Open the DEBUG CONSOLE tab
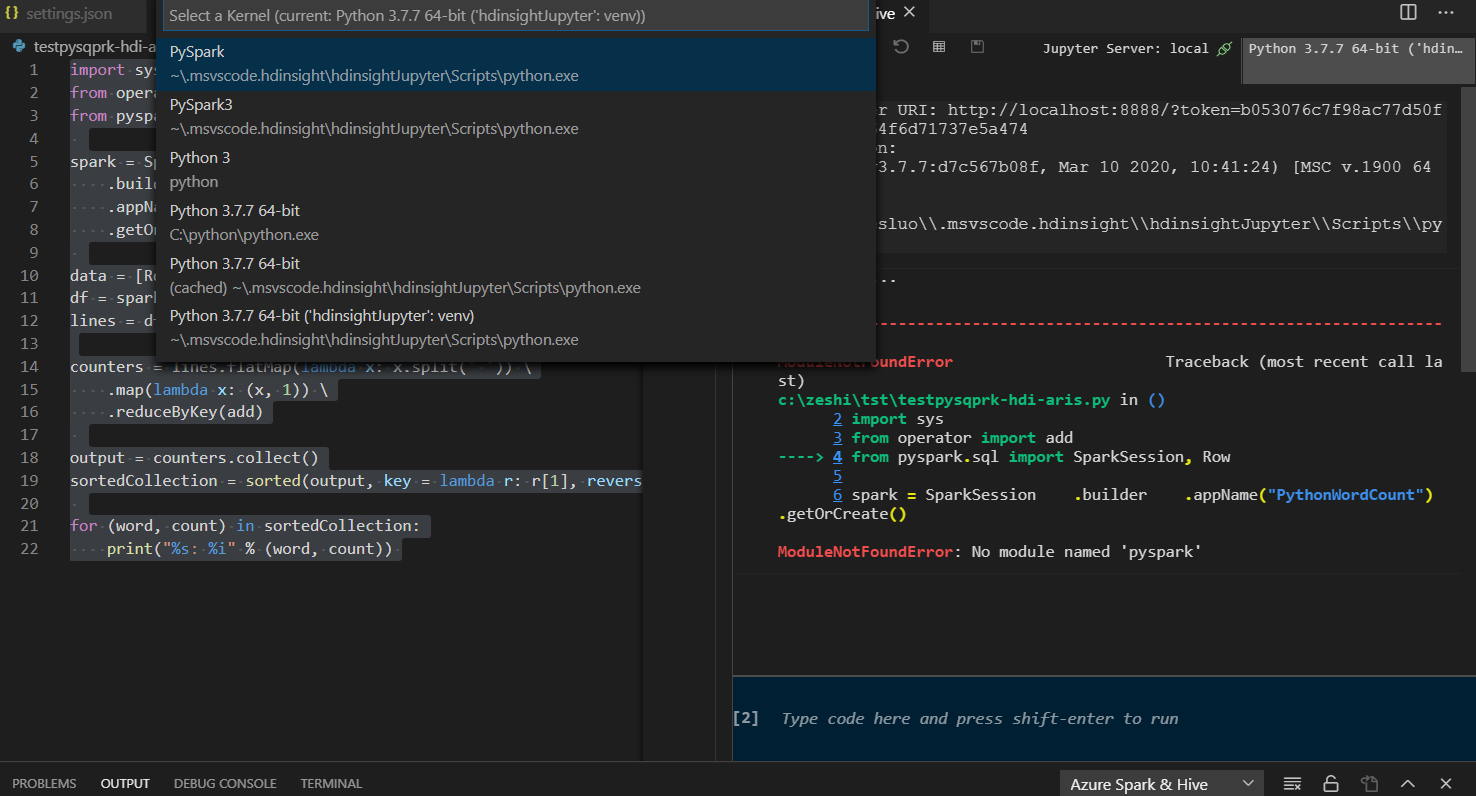This screenshot has height=796, width=1476. pyautogui.click(x=225, y=783)
